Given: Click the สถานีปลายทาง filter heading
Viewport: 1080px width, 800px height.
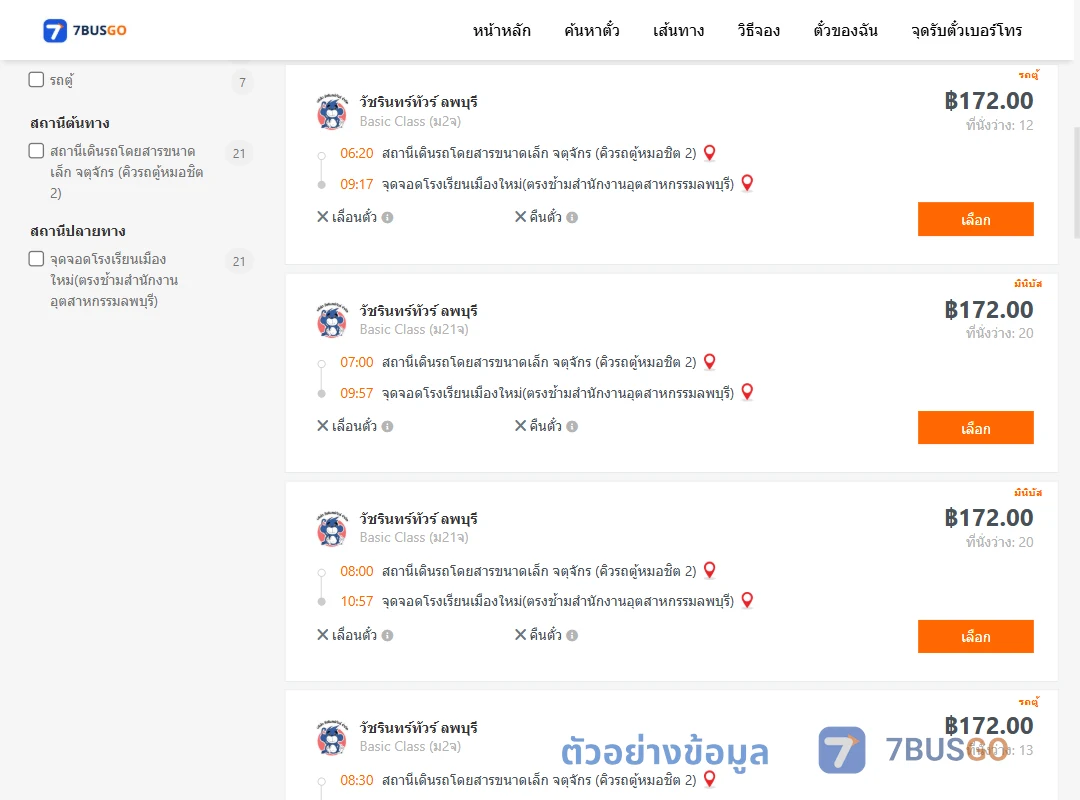Looking at the screenshot, I should (78, 231).
